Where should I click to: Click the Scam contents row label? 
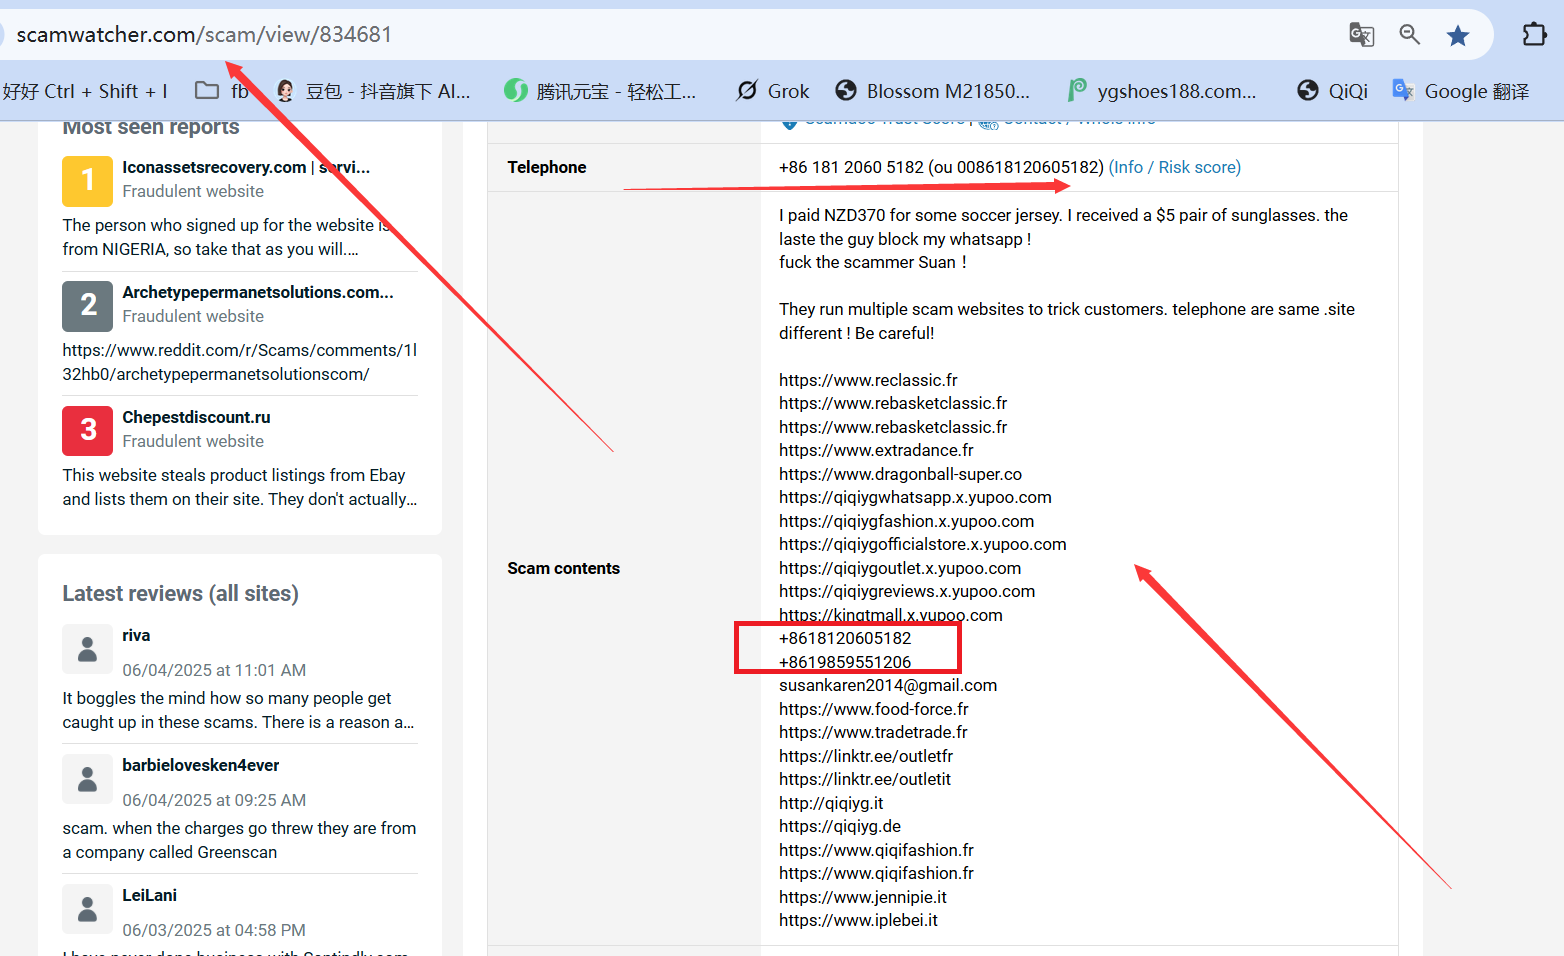pyautogui.click(x=563, y=568)
